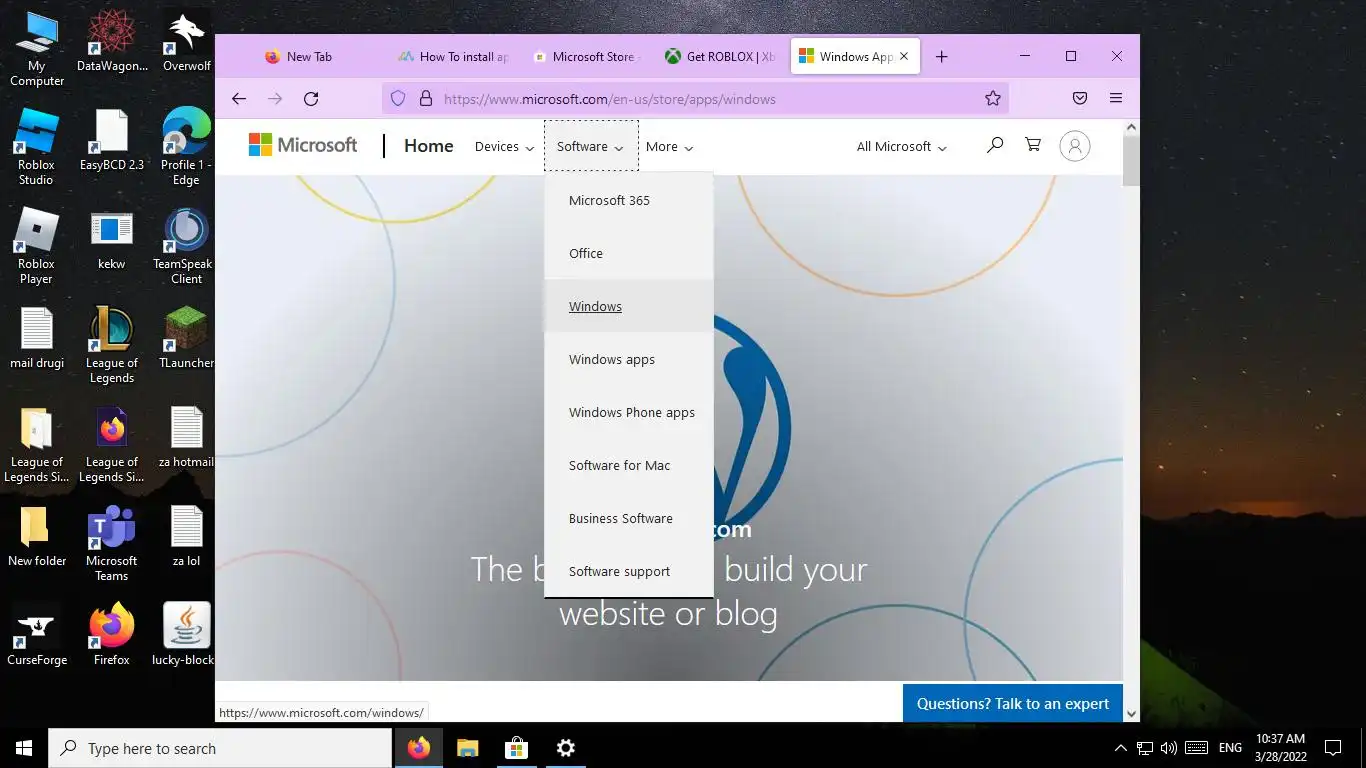1366x768 pixels.
Task: Open the Pocket save icon
Action: click(1080, 98)
